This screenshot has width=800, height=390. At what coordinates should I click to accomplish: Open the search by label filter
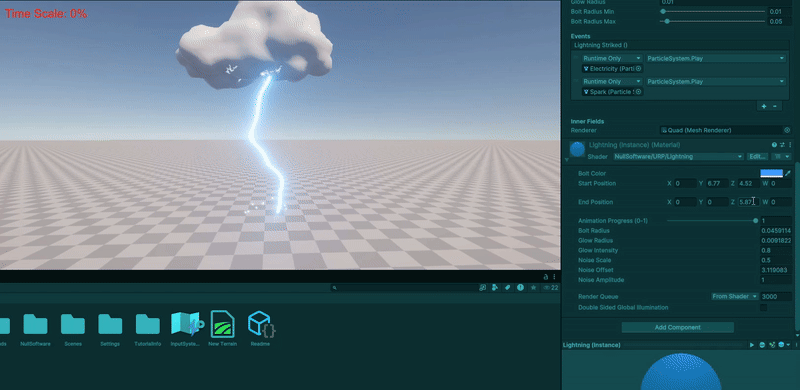click(x=508, y=288)
